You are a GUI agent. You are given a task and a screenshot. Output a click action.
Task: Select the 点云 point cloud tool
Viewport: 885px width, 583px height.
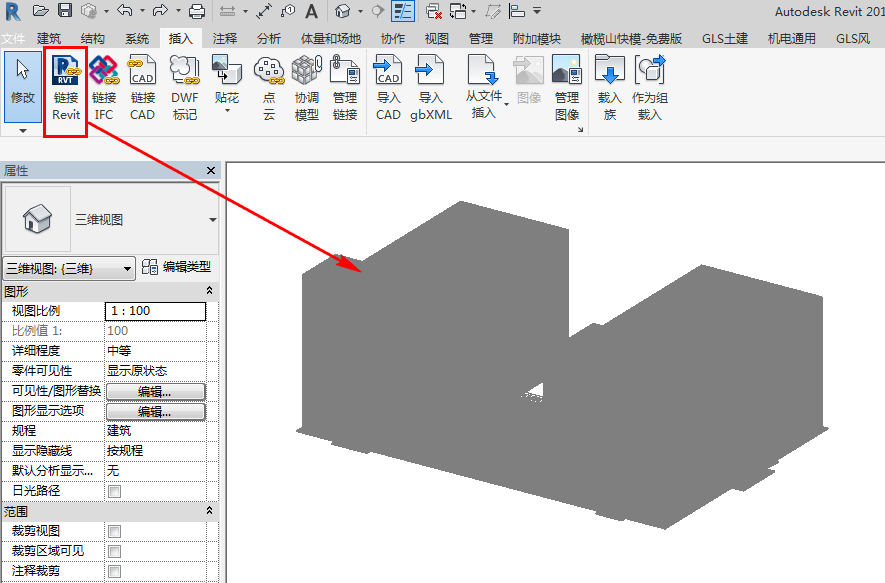point(269,89)
